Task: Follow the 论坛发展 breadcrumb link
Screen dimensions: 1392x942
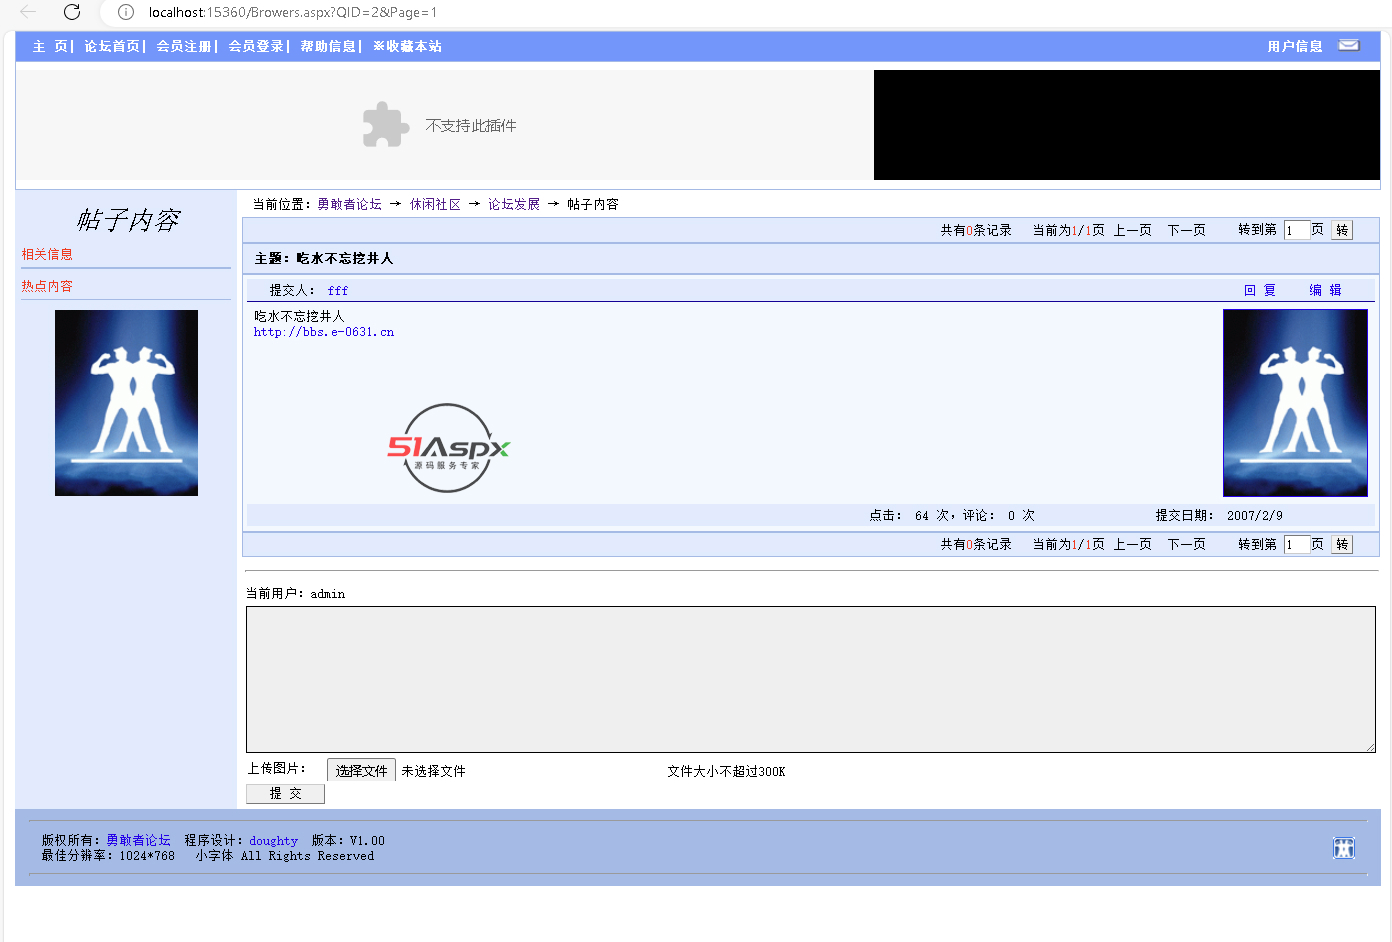Action: (x=514, y=204)
